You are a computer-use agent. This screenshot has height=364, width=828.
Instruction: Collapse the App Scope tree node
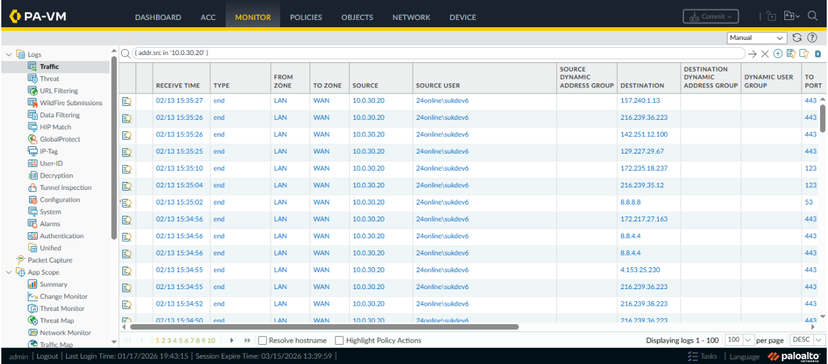point(9,272)
